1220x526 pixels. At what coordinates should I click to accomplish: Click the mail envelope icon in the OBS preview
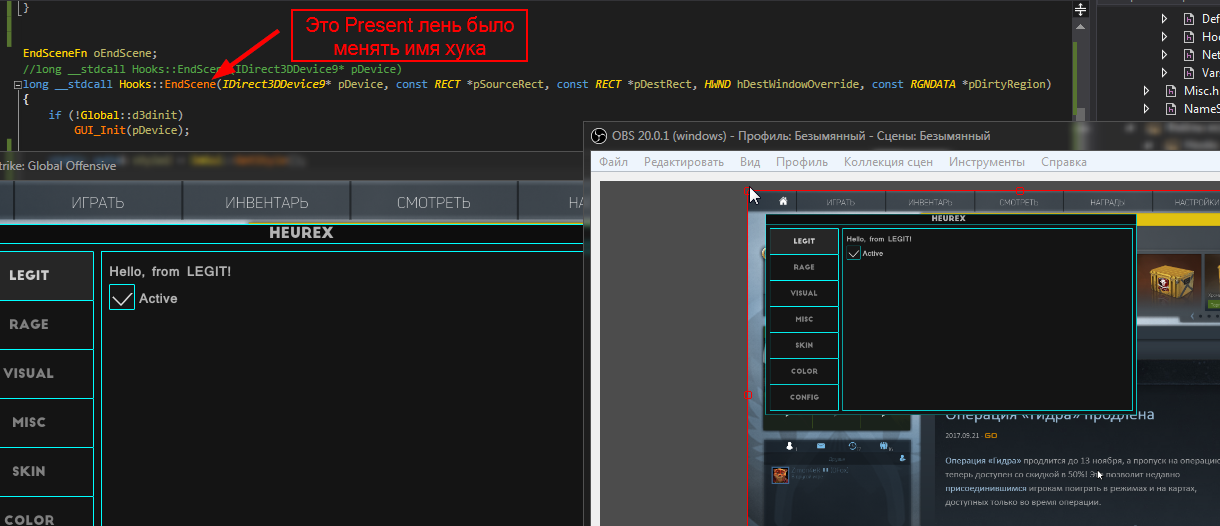[820, 446]
